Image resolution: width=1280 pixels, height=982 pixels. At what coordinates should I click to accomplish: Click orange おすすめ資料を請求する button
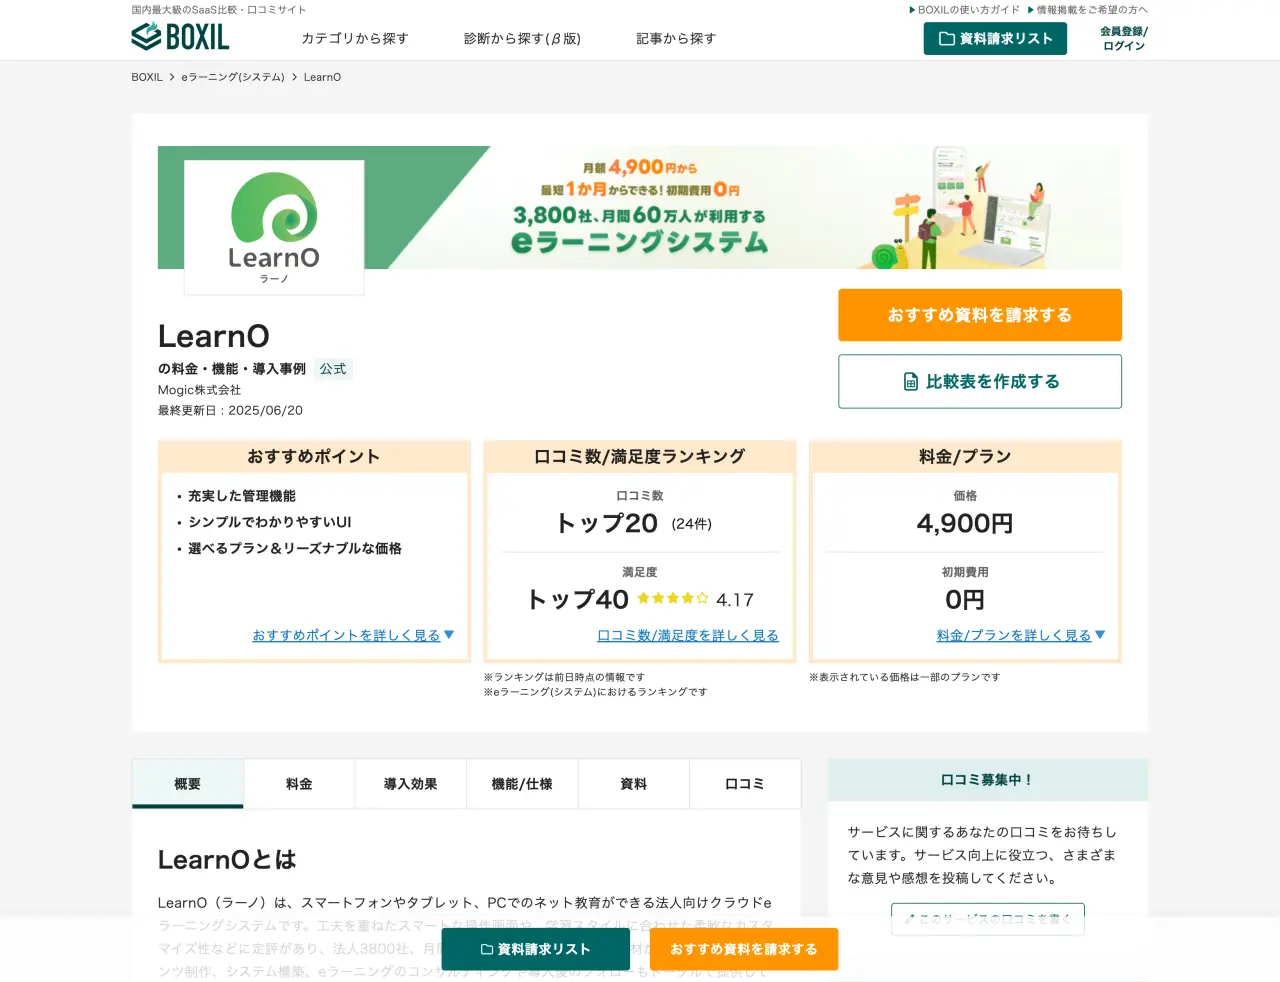click(980, 315)
